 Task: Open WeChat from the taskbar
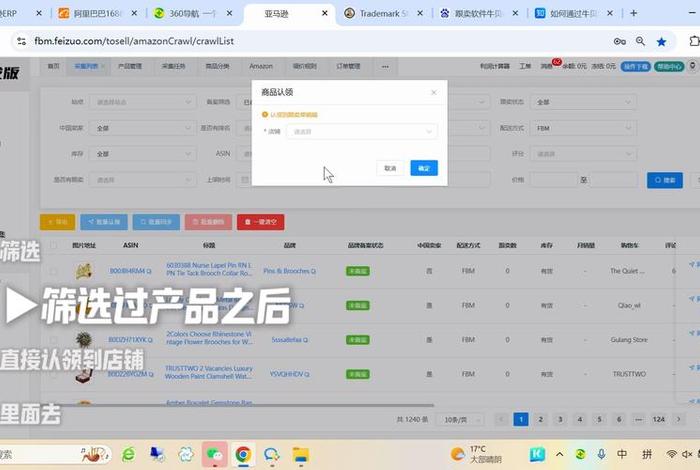pyautogui.click(x=214, y=455)
